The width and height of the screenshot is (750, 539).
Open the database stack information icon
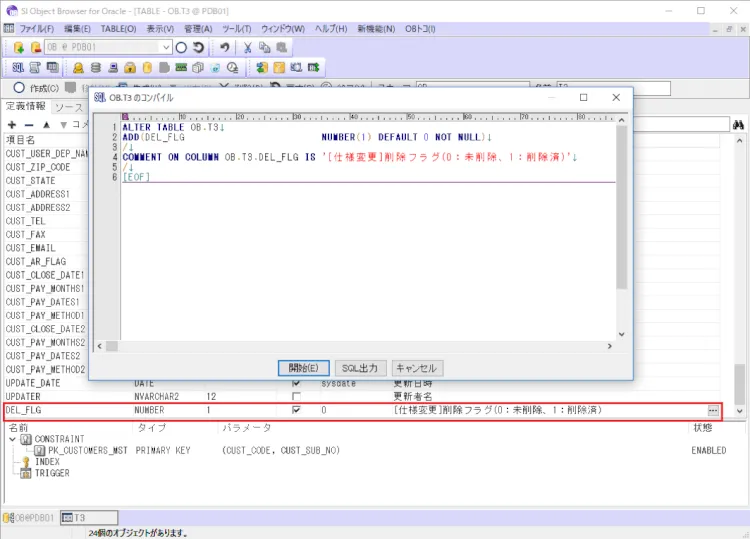tap(96, 67)
